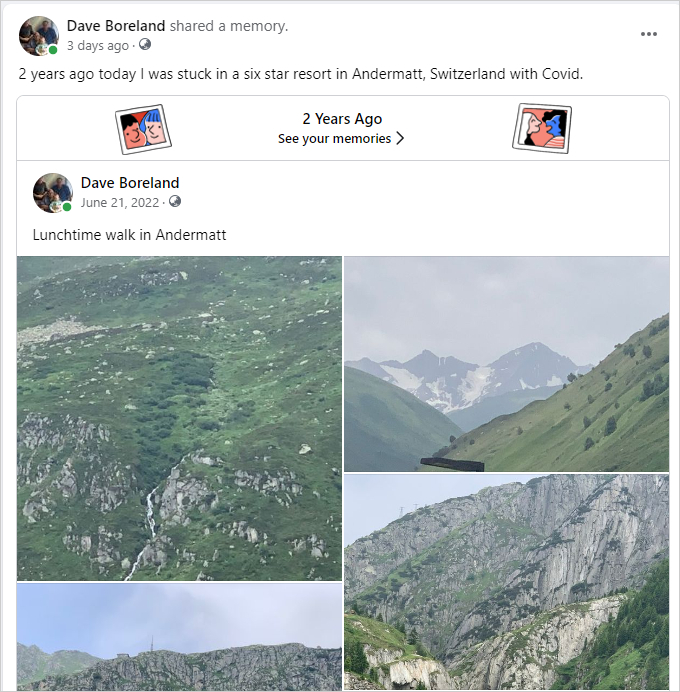Click the 'June 21, 2022' date link

click(120, 201)
